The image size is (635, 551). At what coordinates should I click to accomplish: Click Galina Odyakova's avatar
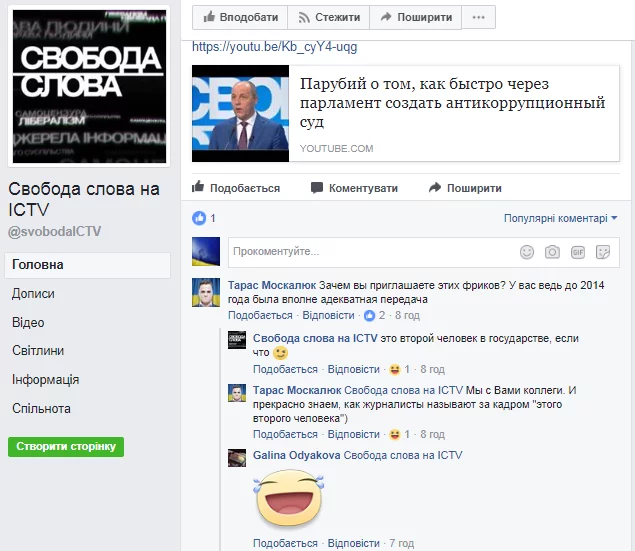[x=237, y=458]
